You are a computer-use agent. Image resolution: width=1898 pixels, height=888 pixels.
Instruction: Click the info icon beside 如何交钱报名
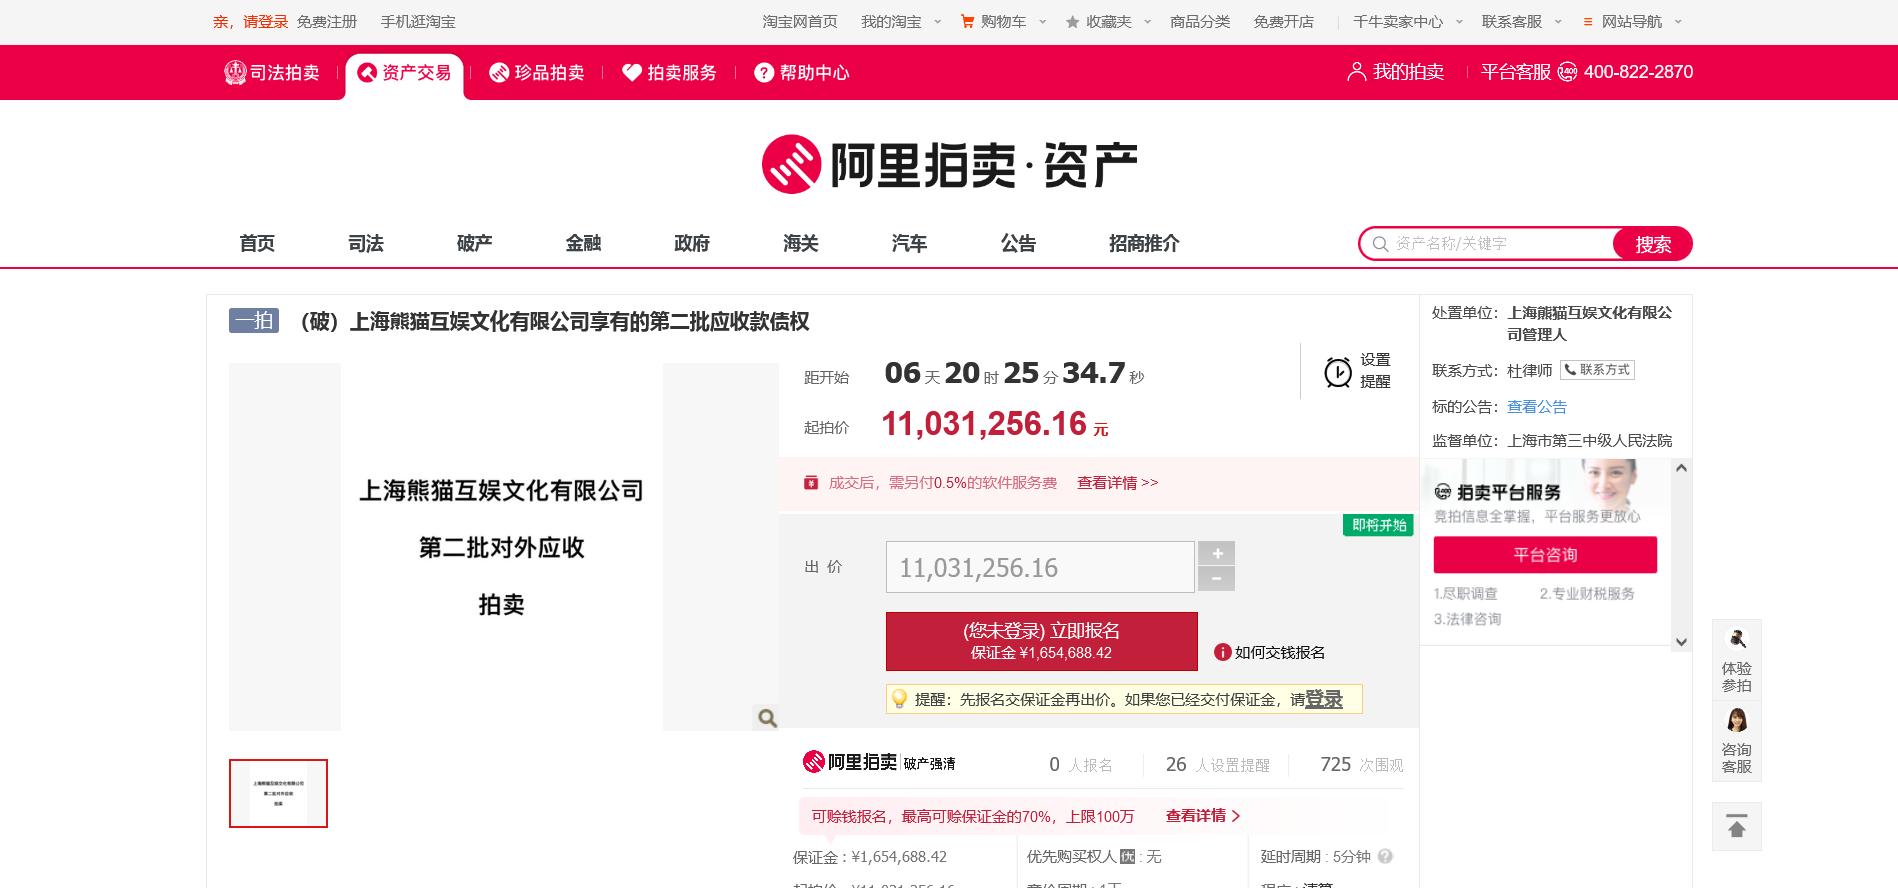pos(1222,652)
